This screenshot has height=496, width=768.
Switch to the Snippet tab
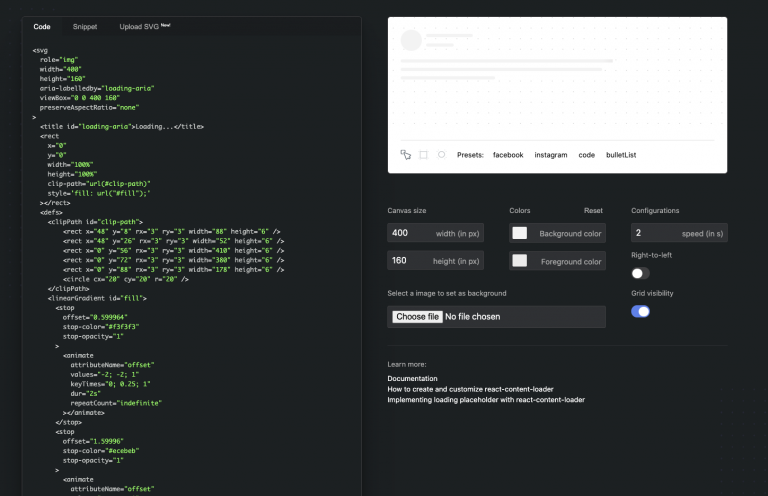point(85,26)
